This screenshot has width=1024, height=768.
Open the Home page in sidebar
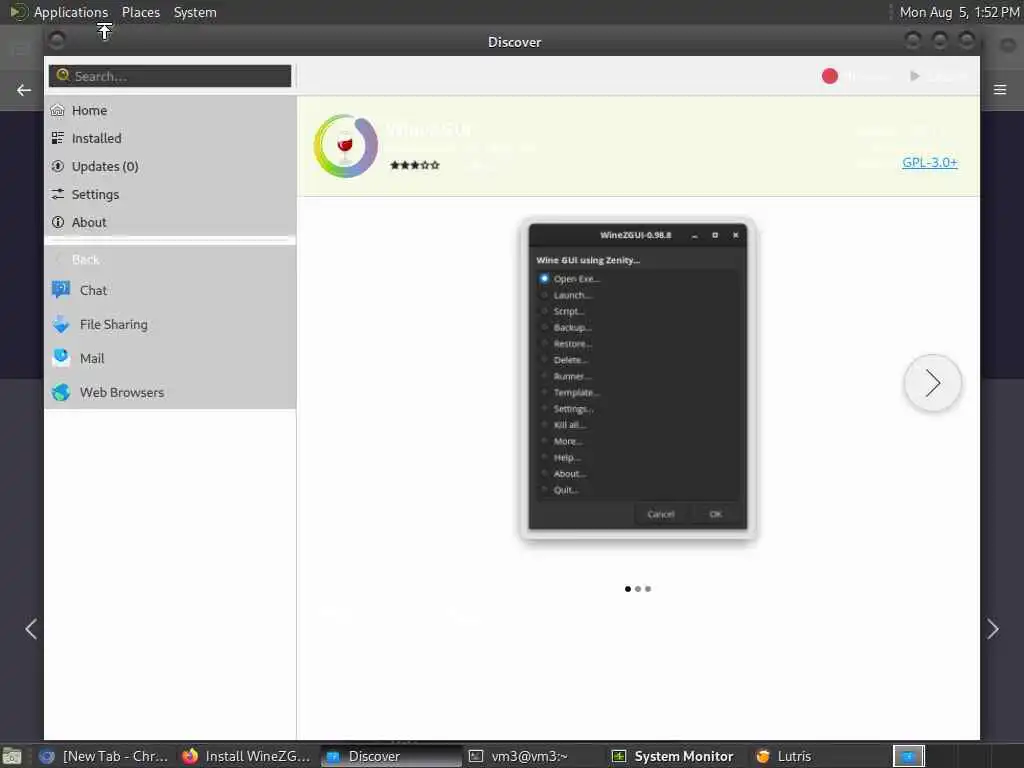(x=170, y=110)
